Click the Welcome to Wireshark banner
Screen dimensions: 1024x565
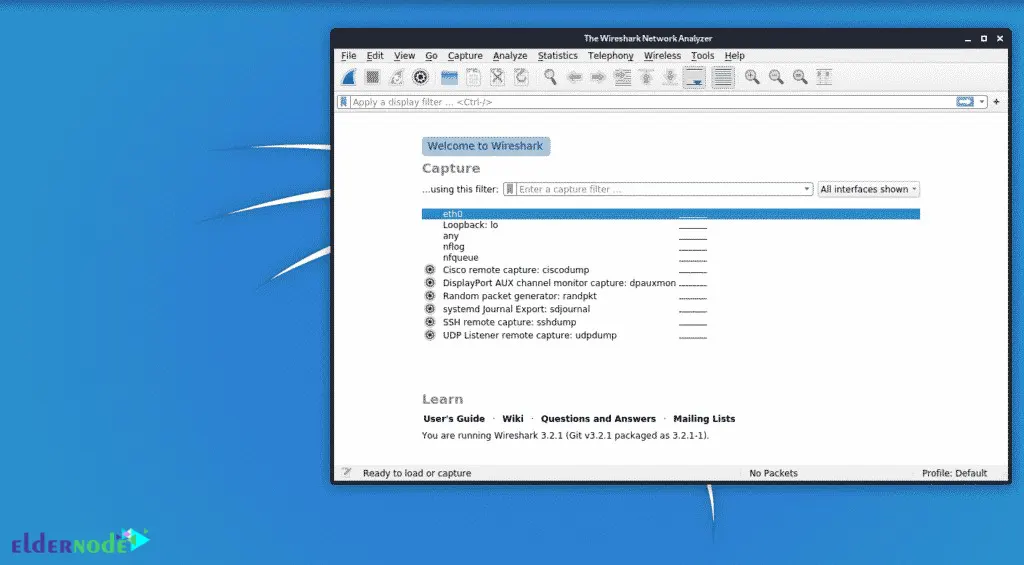[x=486, y=146]
